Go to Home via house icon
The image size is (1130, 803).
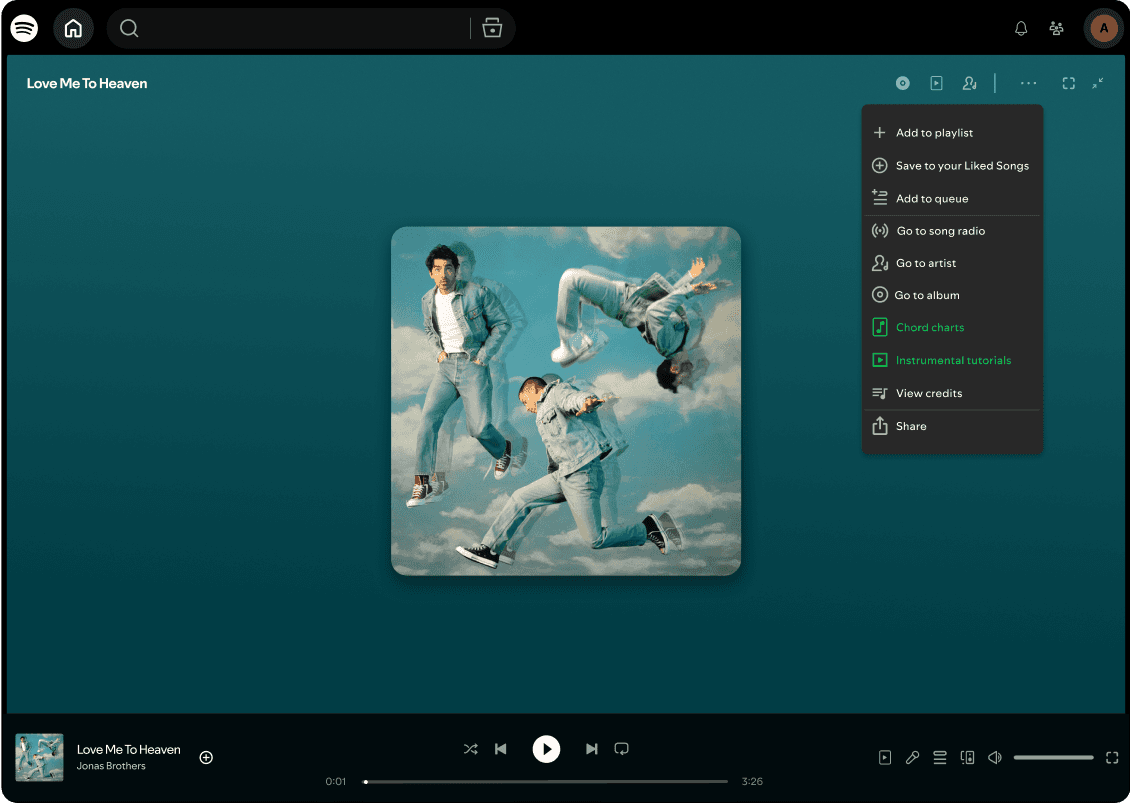[x=74, y=28]
